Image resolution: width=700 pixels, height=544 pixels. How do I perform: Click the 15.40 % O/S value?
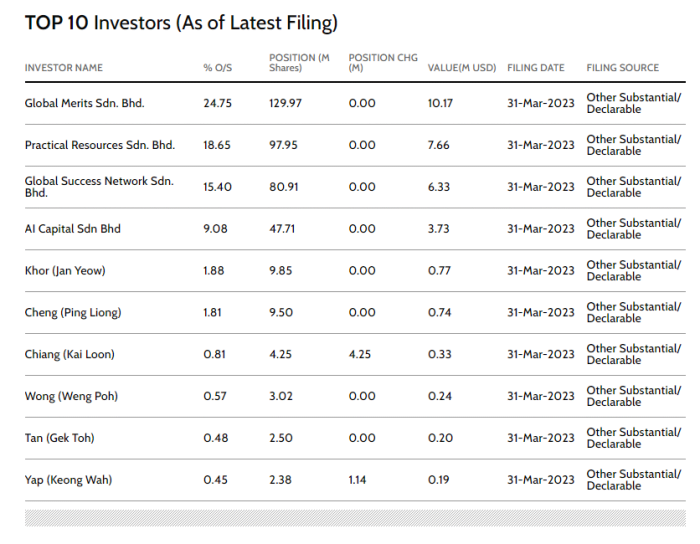click(x=217, y=187)
